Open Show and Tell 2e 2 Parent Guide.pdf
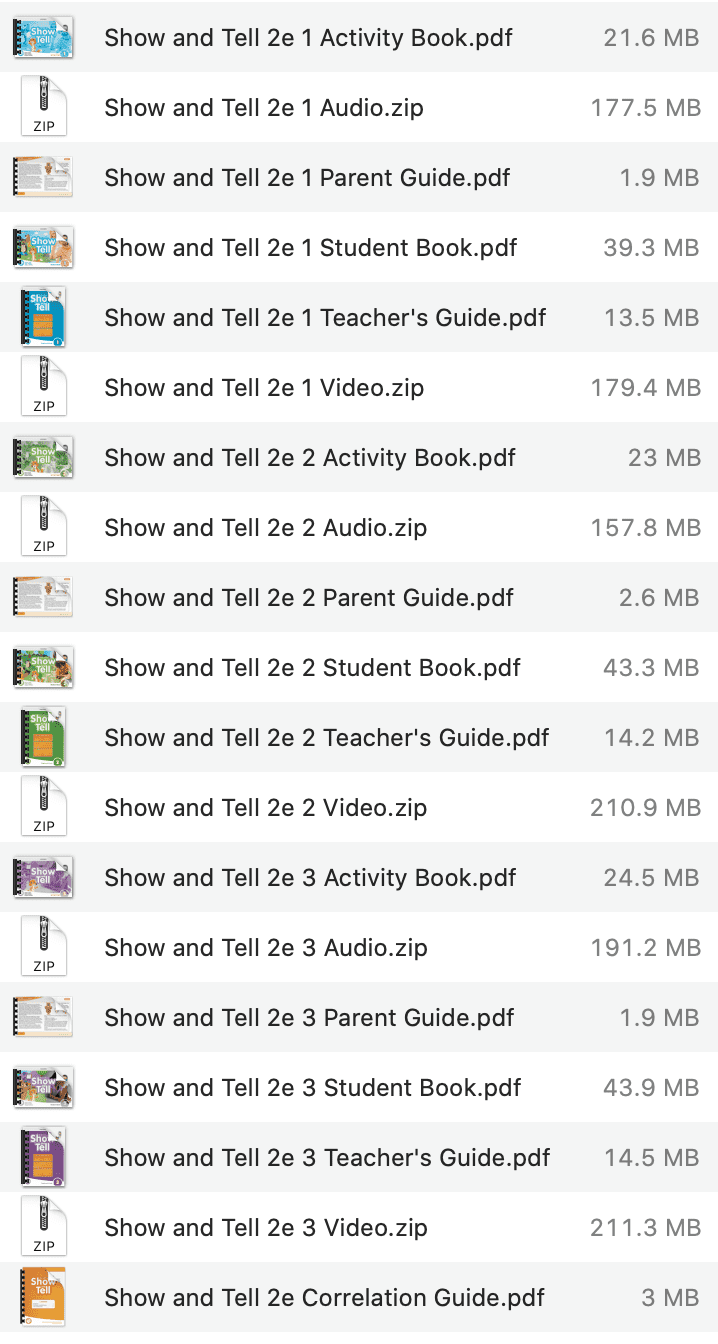This screenshot has height=1344, width=718. tap(306, 597)
